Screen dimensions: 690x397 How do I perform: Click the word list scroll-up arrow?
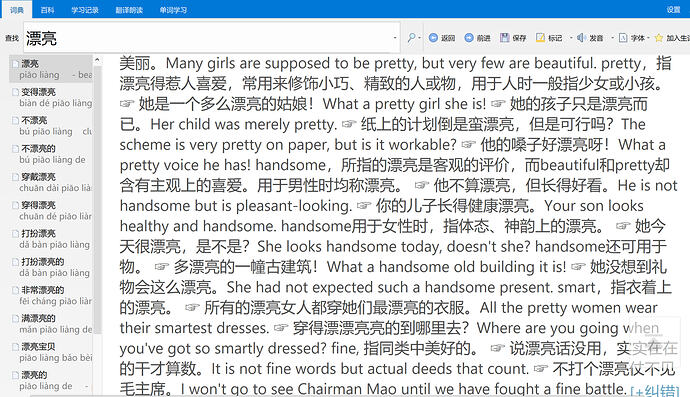pyautogui.click(x=97, y=59)
